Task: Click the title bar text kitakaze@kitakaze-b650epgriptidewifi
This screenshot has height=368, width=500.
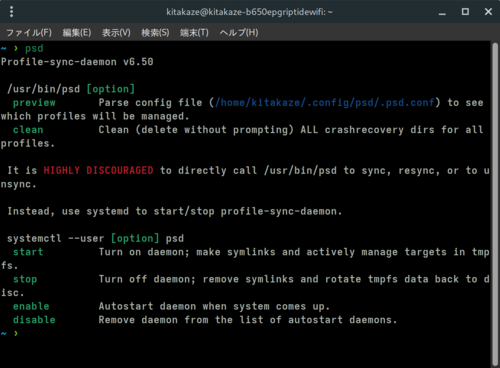Action: pos(249,12)
